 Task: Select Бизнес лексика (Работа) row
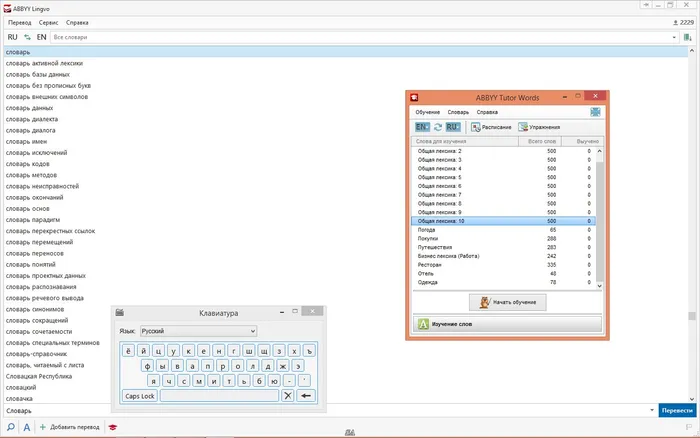tap(503, 256)
